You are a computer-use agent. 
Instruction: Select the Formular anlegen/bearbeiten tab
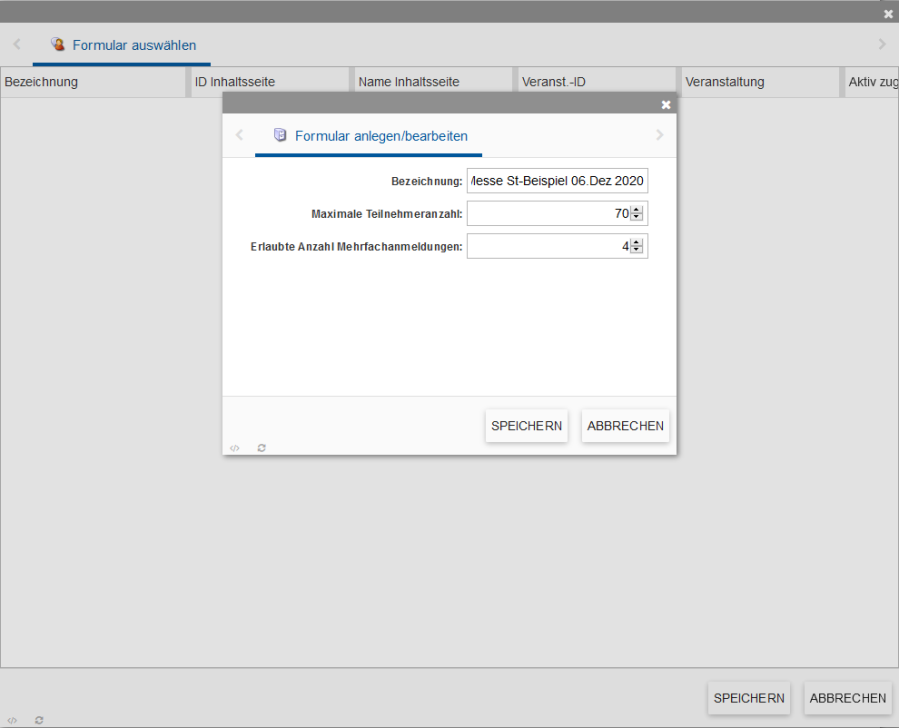pyautogui.click(x=380, y=136)
